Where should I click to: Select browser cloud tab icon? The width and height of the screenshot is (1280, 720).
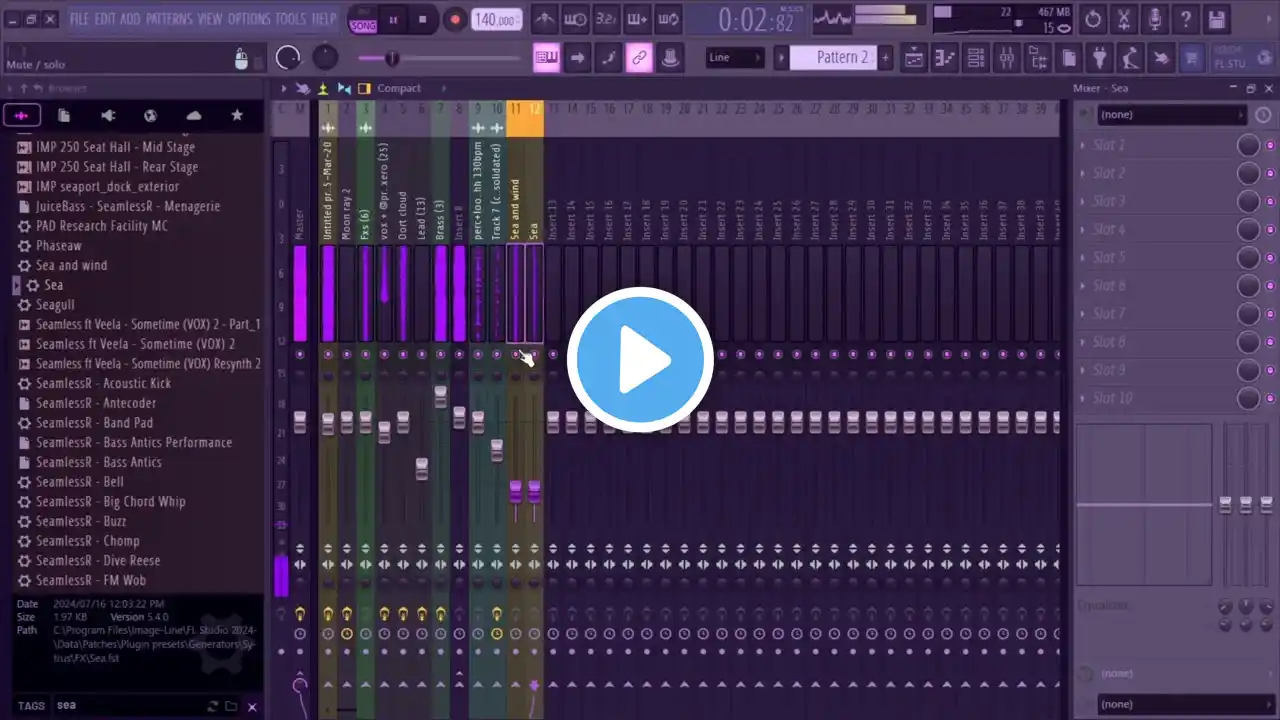[194, 115]
